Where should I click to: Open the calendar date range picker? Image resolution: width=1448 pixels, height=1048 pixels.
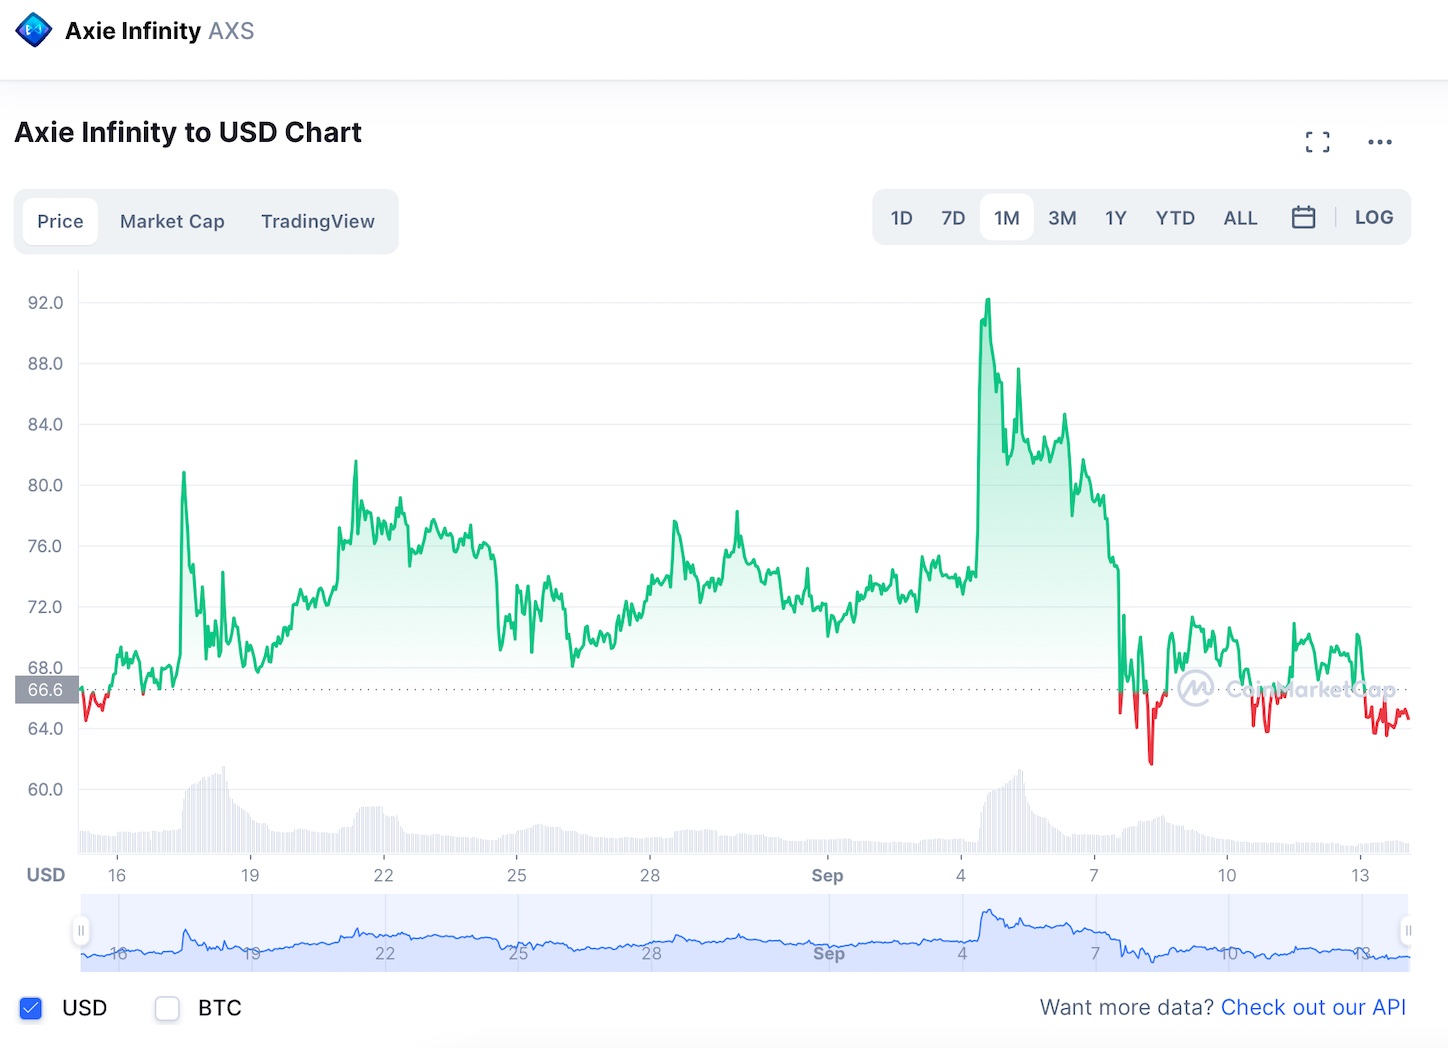click(1303, 217)
